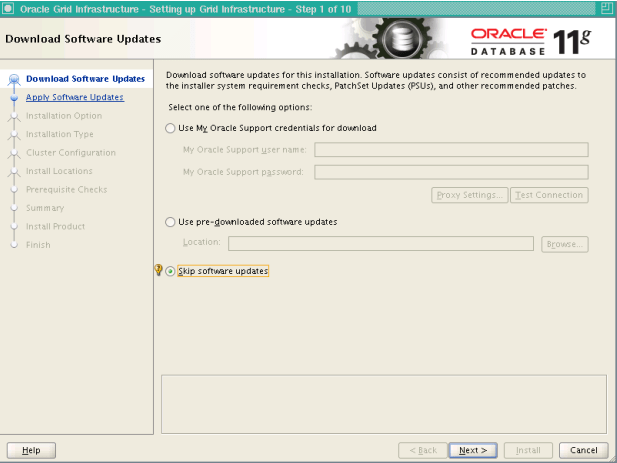Click the maximize icon in title bar
The height and width of the screenshot is (463, 617).
tap(607, 8)
